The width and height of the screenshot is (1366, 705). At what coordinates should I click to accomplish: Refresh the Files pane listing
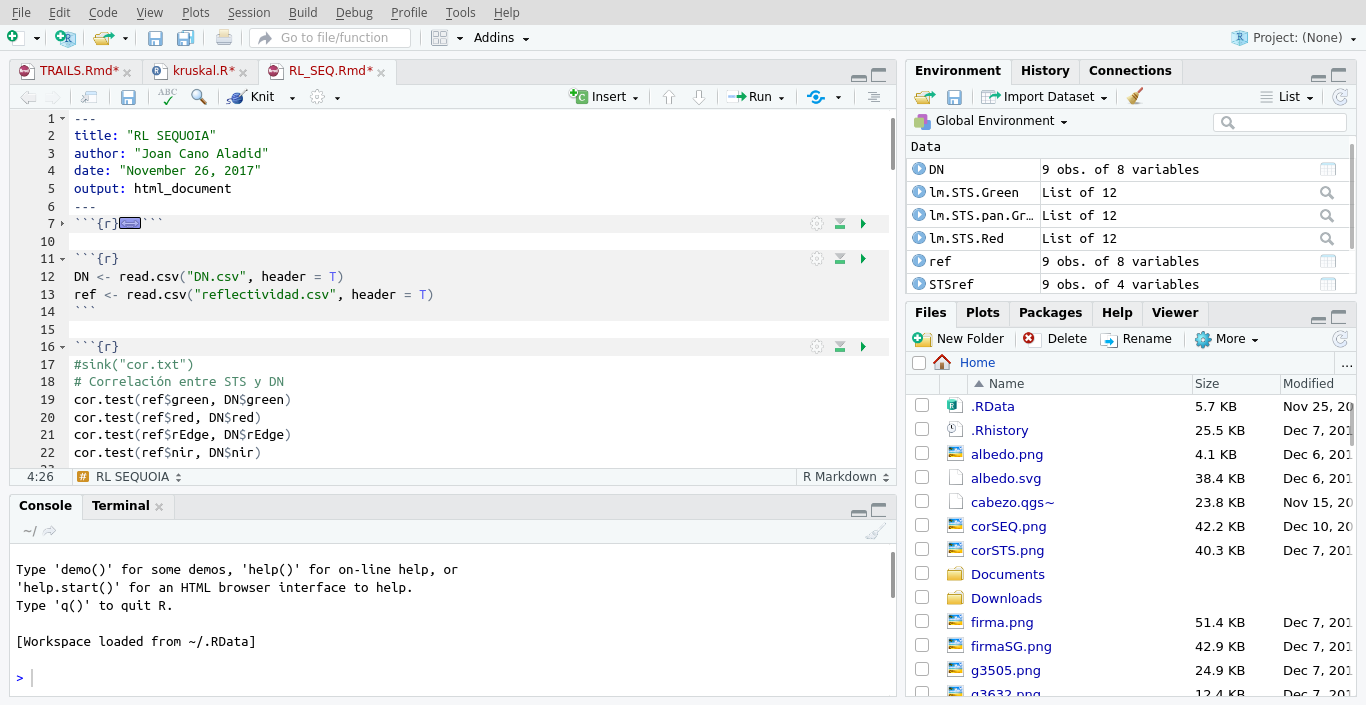click(1340, 339)
